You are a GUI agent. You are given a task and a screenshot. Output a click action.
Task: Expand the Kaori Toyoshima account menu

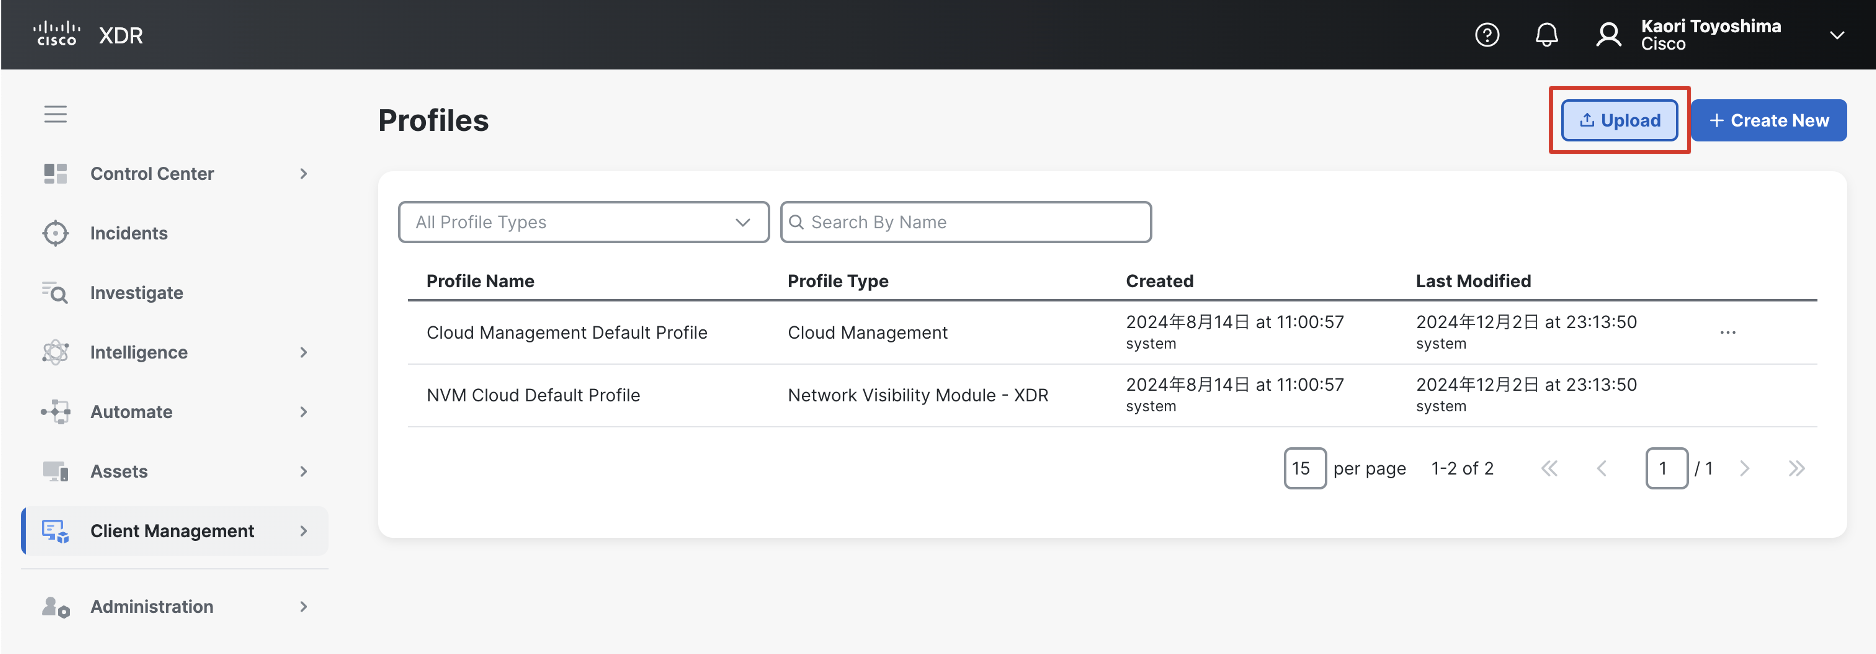[1836, 35]
